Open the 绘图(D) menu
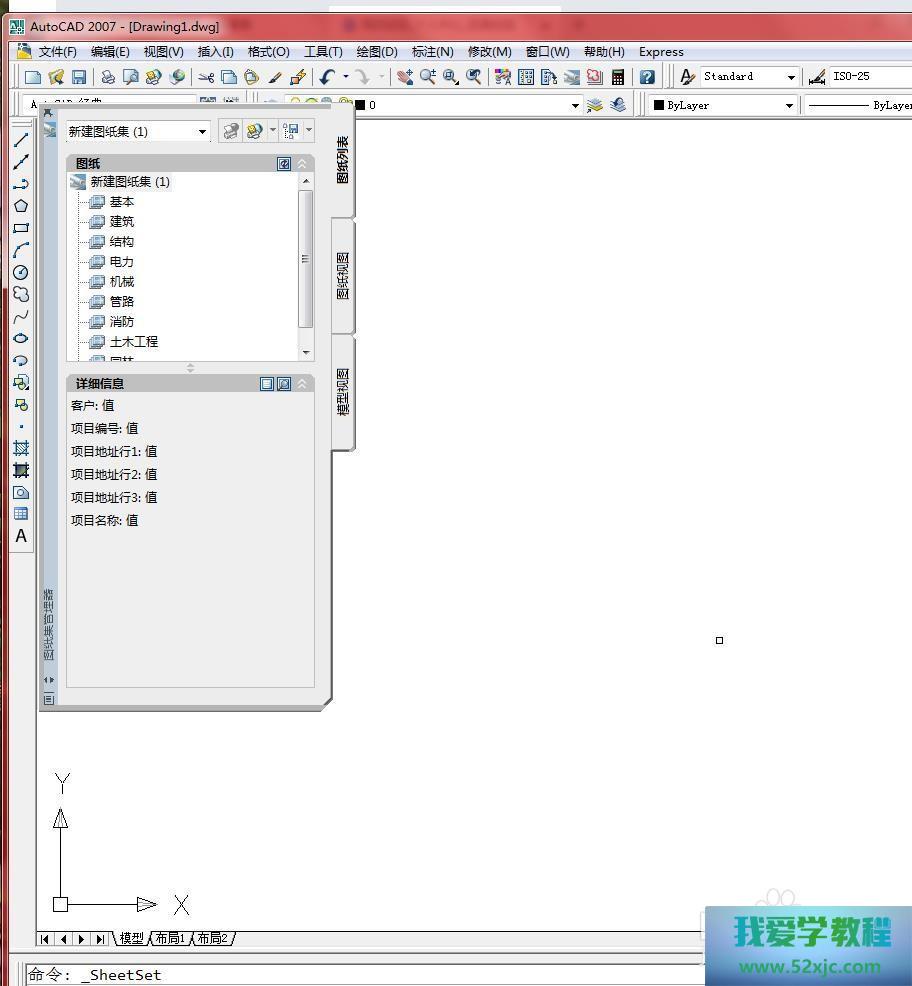 tap(376, 52)
